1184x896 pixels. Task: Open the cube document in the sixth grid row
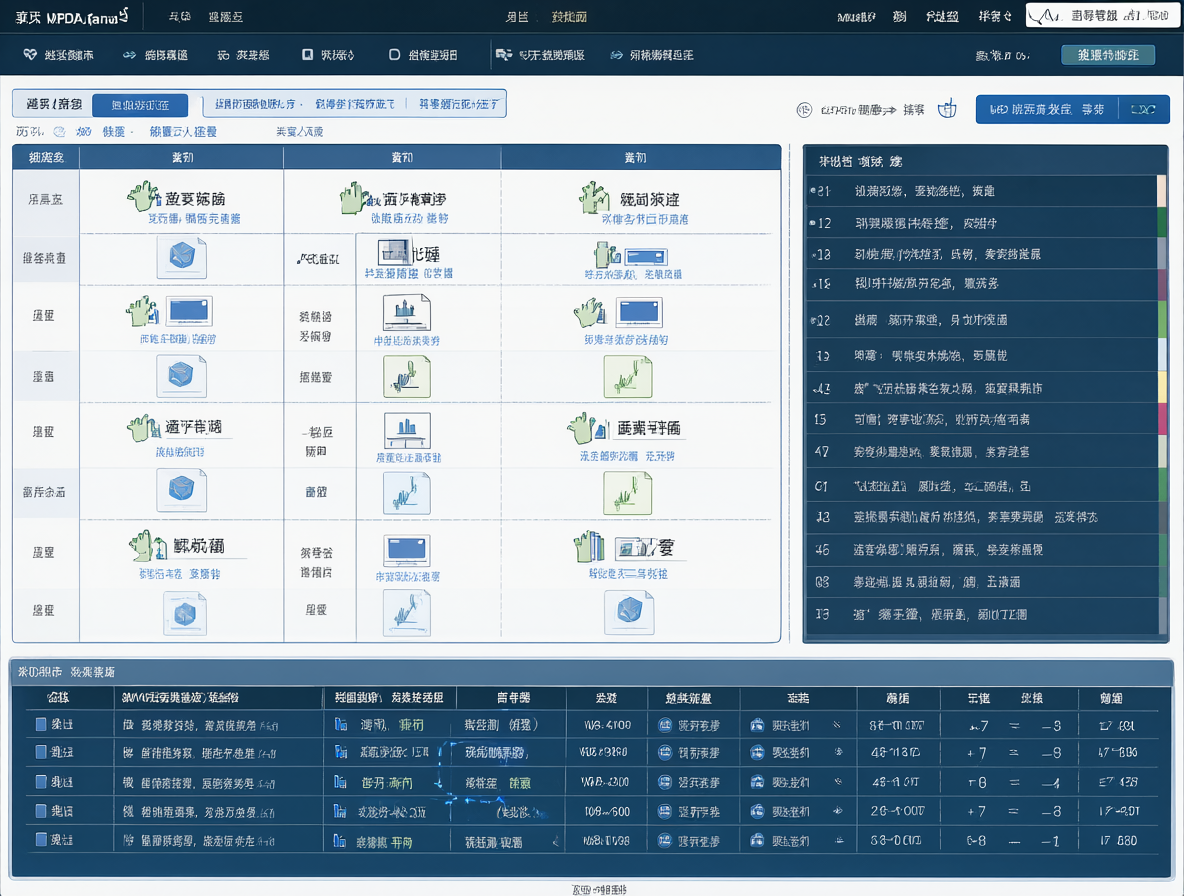181,490
